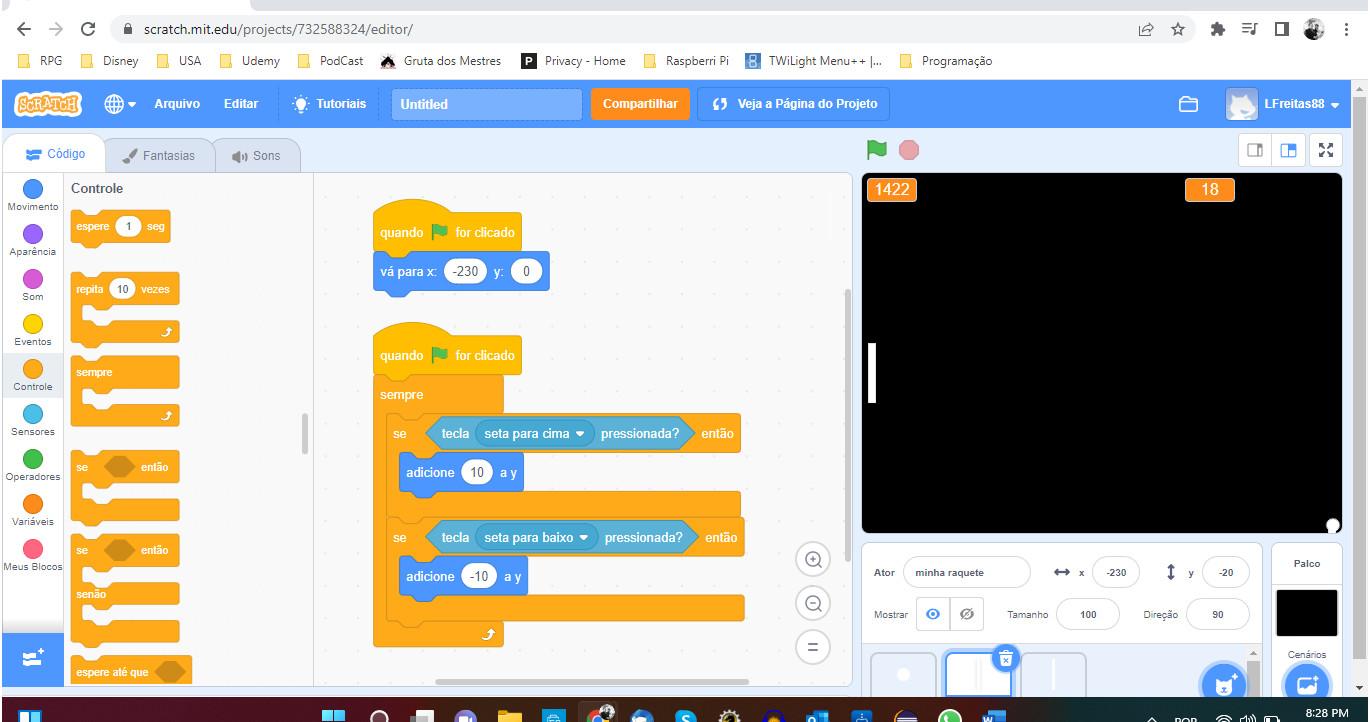1370x722 pixels.
Task: Click the -230 value in 'vá para x' block
Action: 465,271
